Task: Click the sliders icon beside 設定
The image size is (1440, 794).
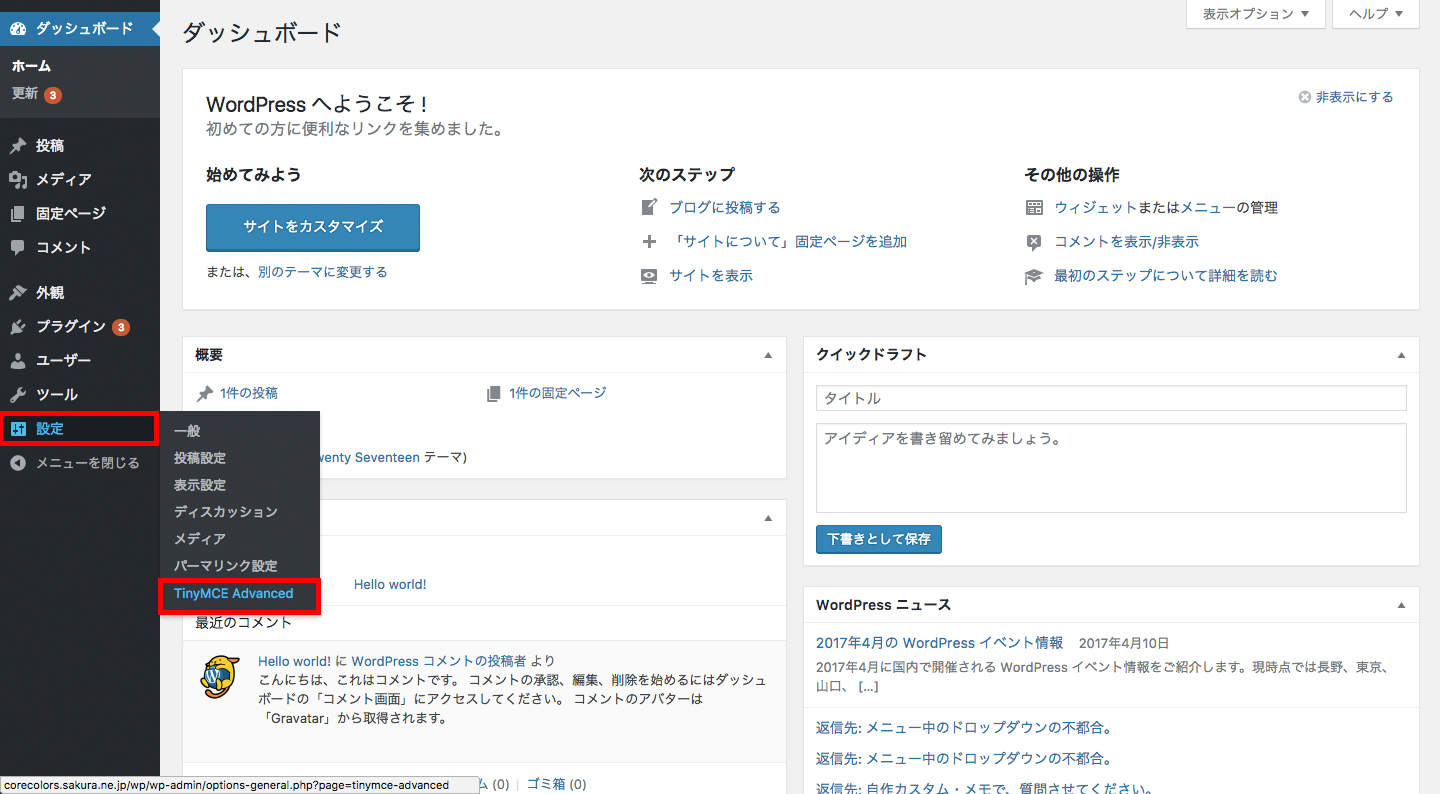Action: (x=18, y=429)
